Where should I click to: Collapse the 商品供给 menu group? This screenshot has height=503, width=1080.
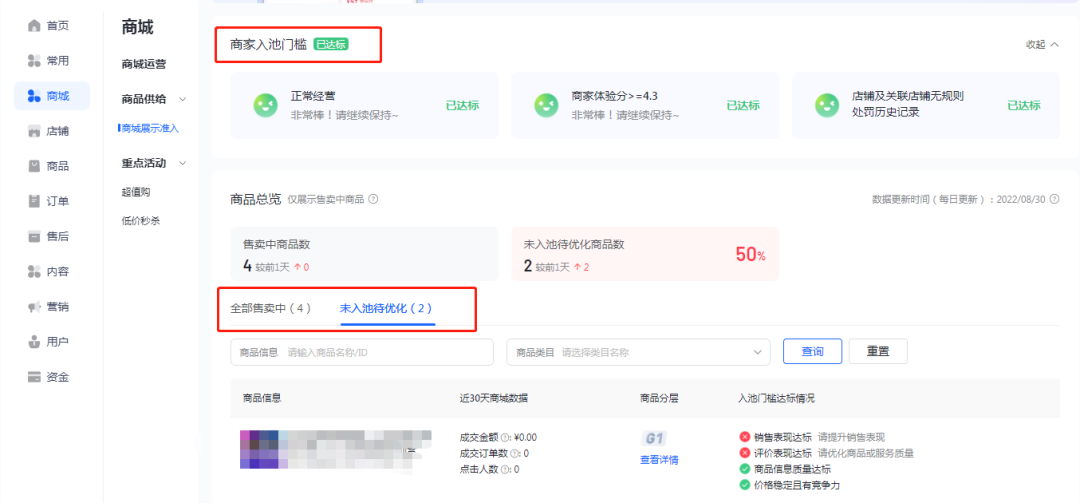click(x=183, y=99)
